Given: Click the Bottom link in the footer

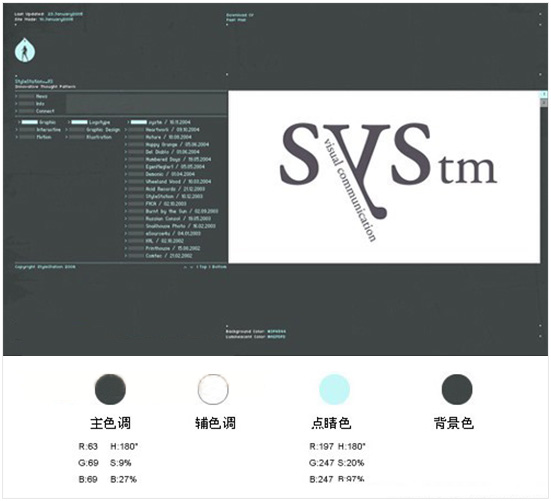Looking at the screenshot, I should pyautogui.click(x=219, y=267).
